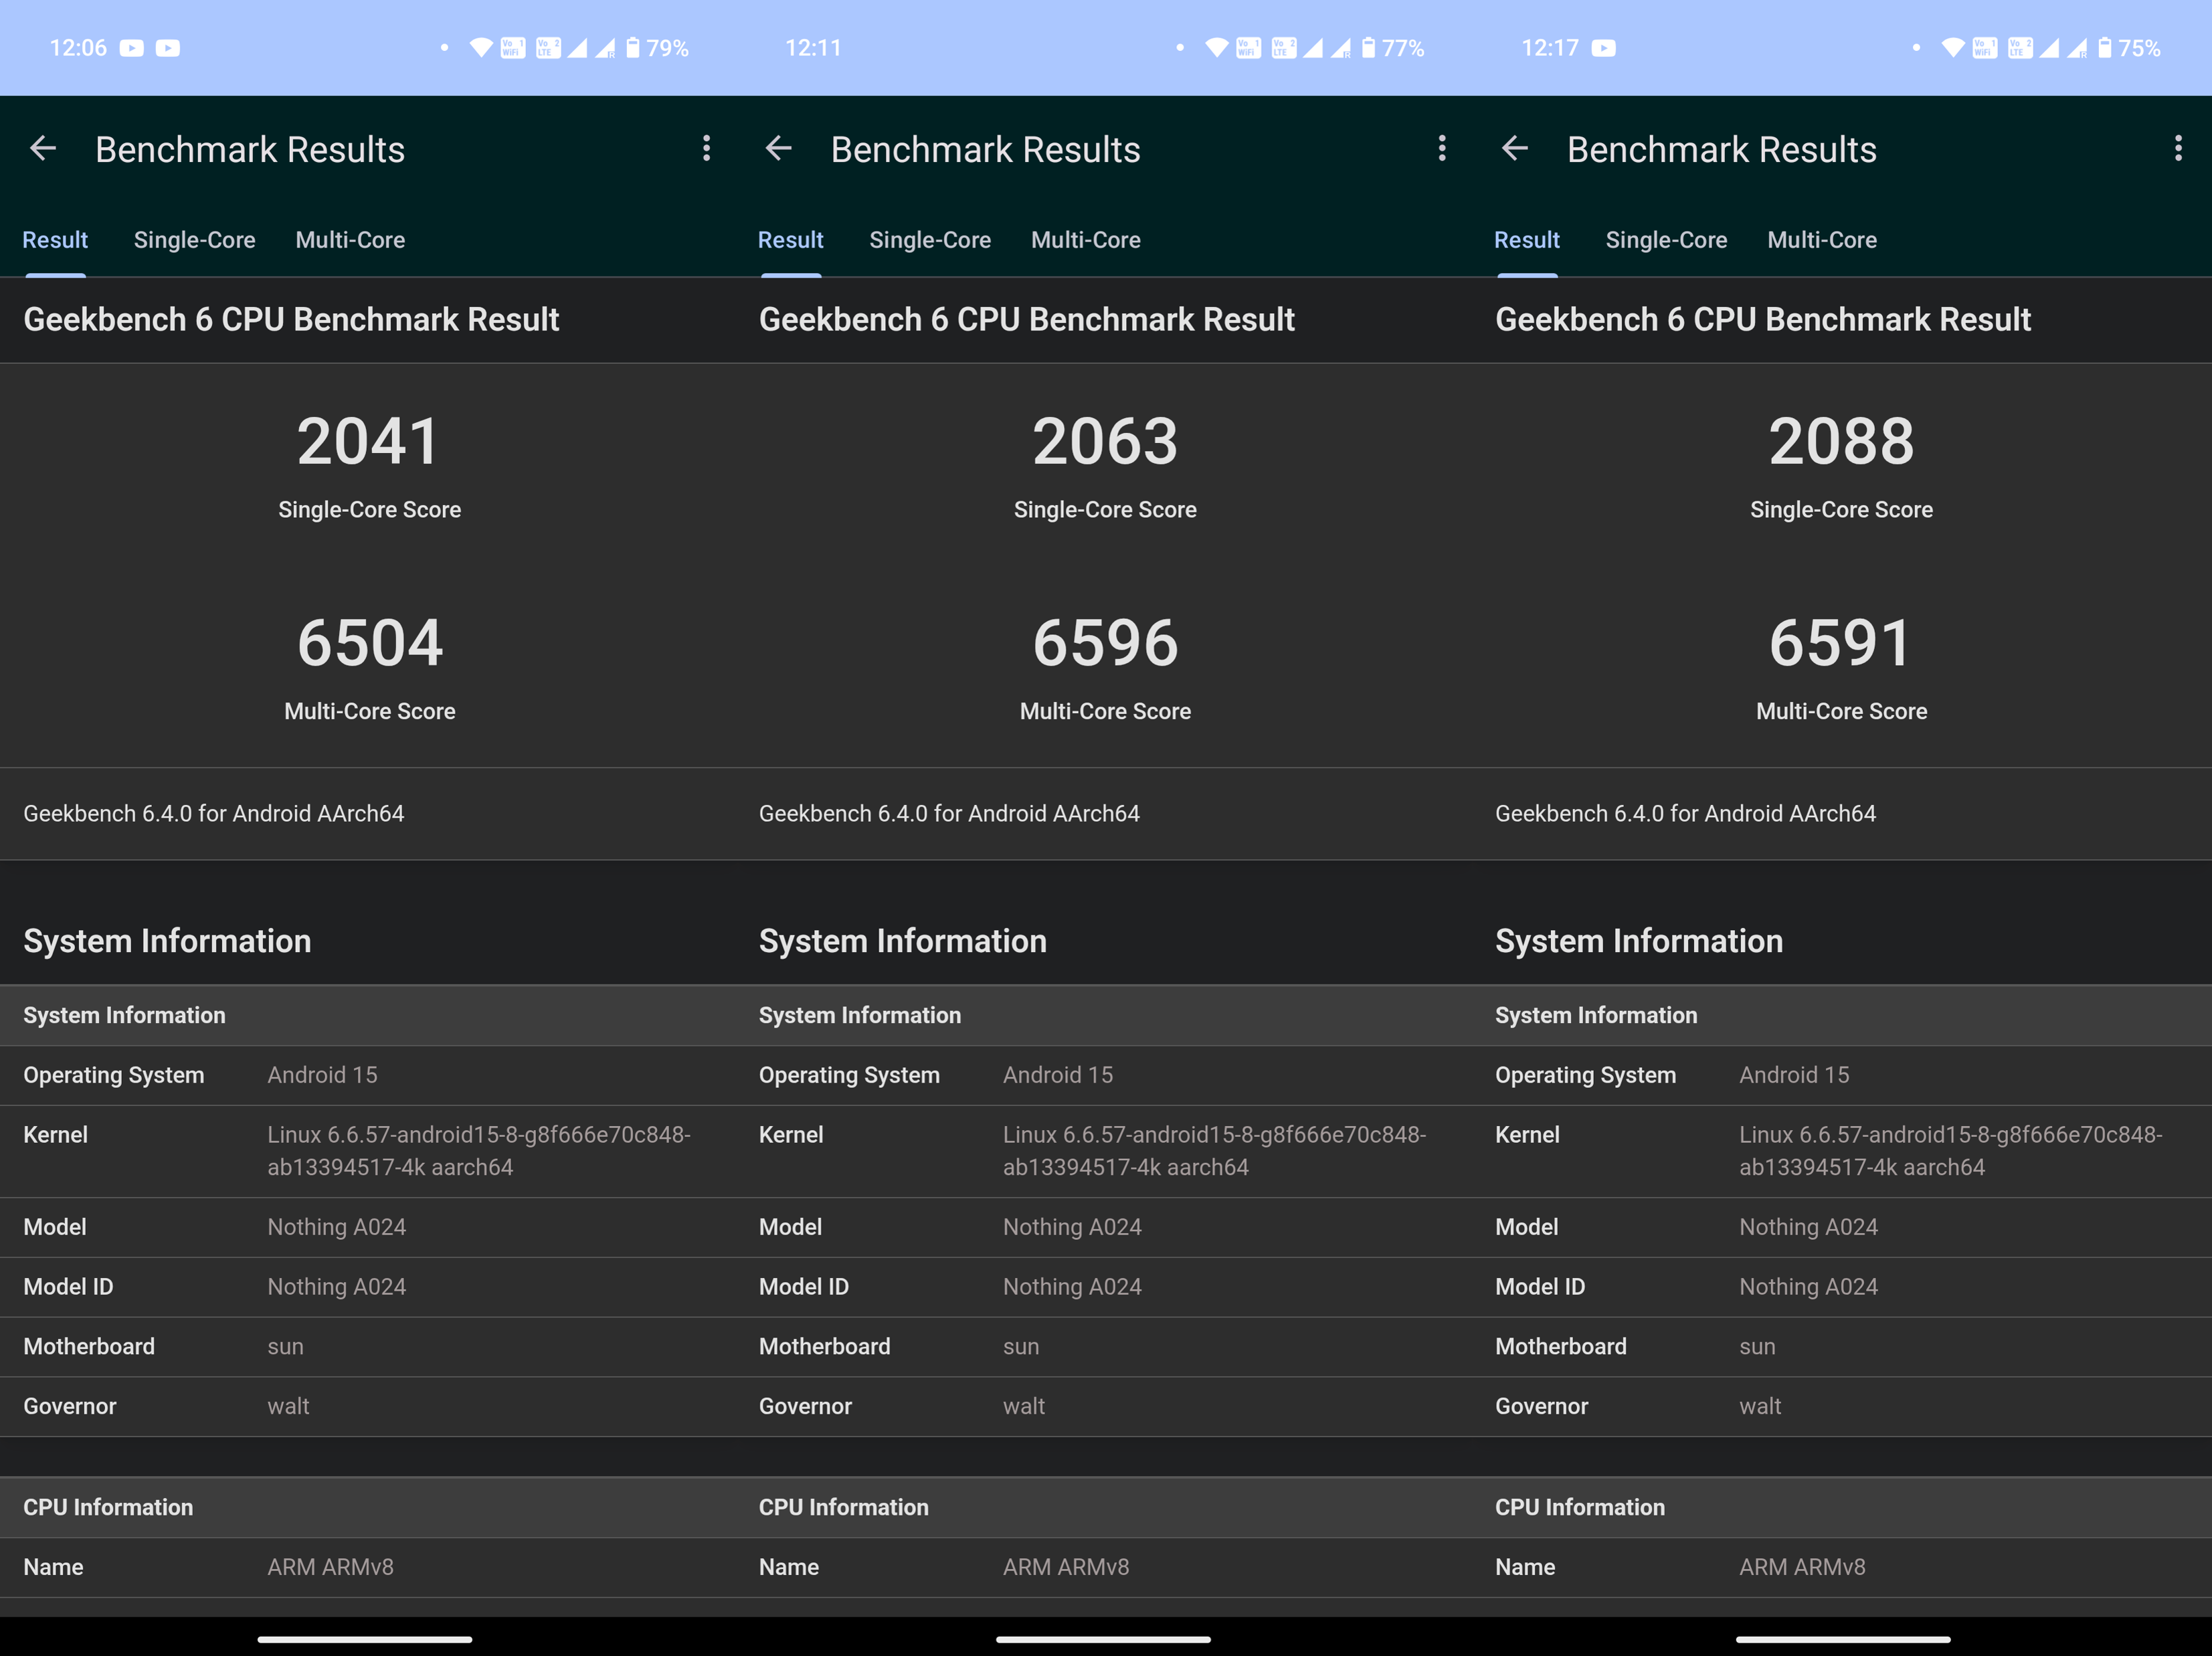Screen dimensions: 2212x1656
Task: Tap the 6596 Multi-Core Score
Action: (x=1105, y=643)
